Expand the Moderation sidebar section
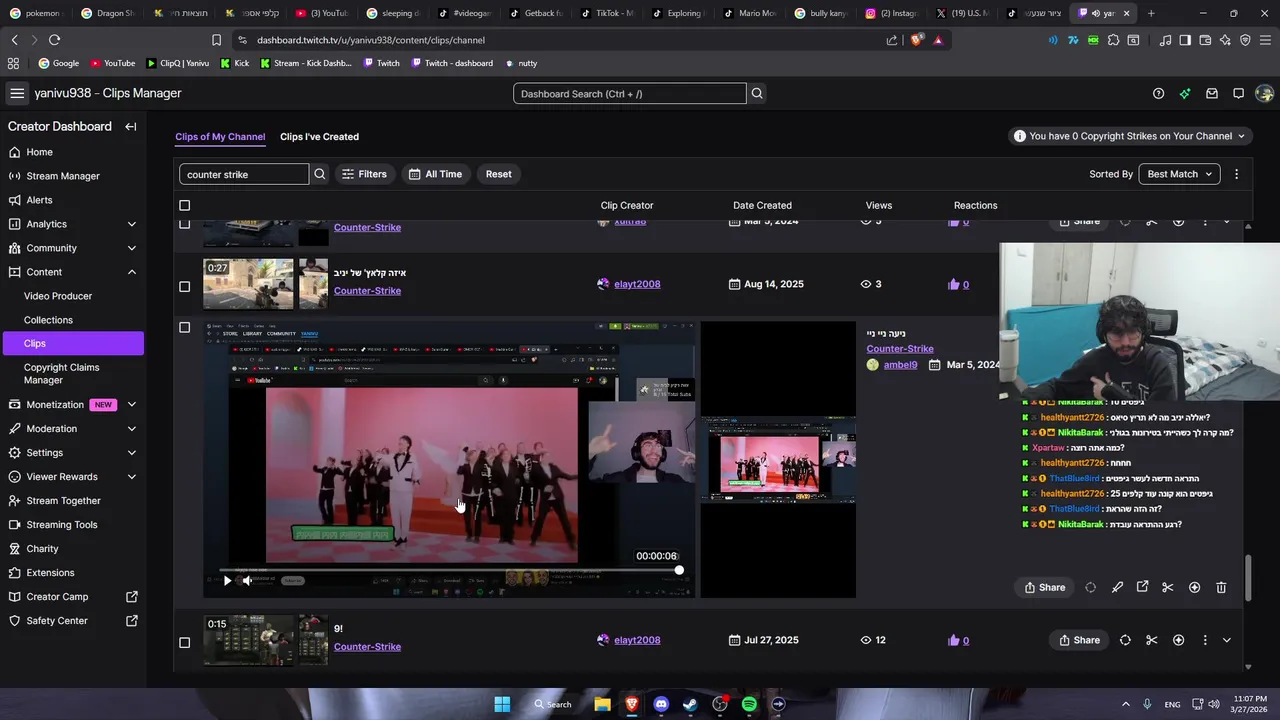 (x=131, y=429)
